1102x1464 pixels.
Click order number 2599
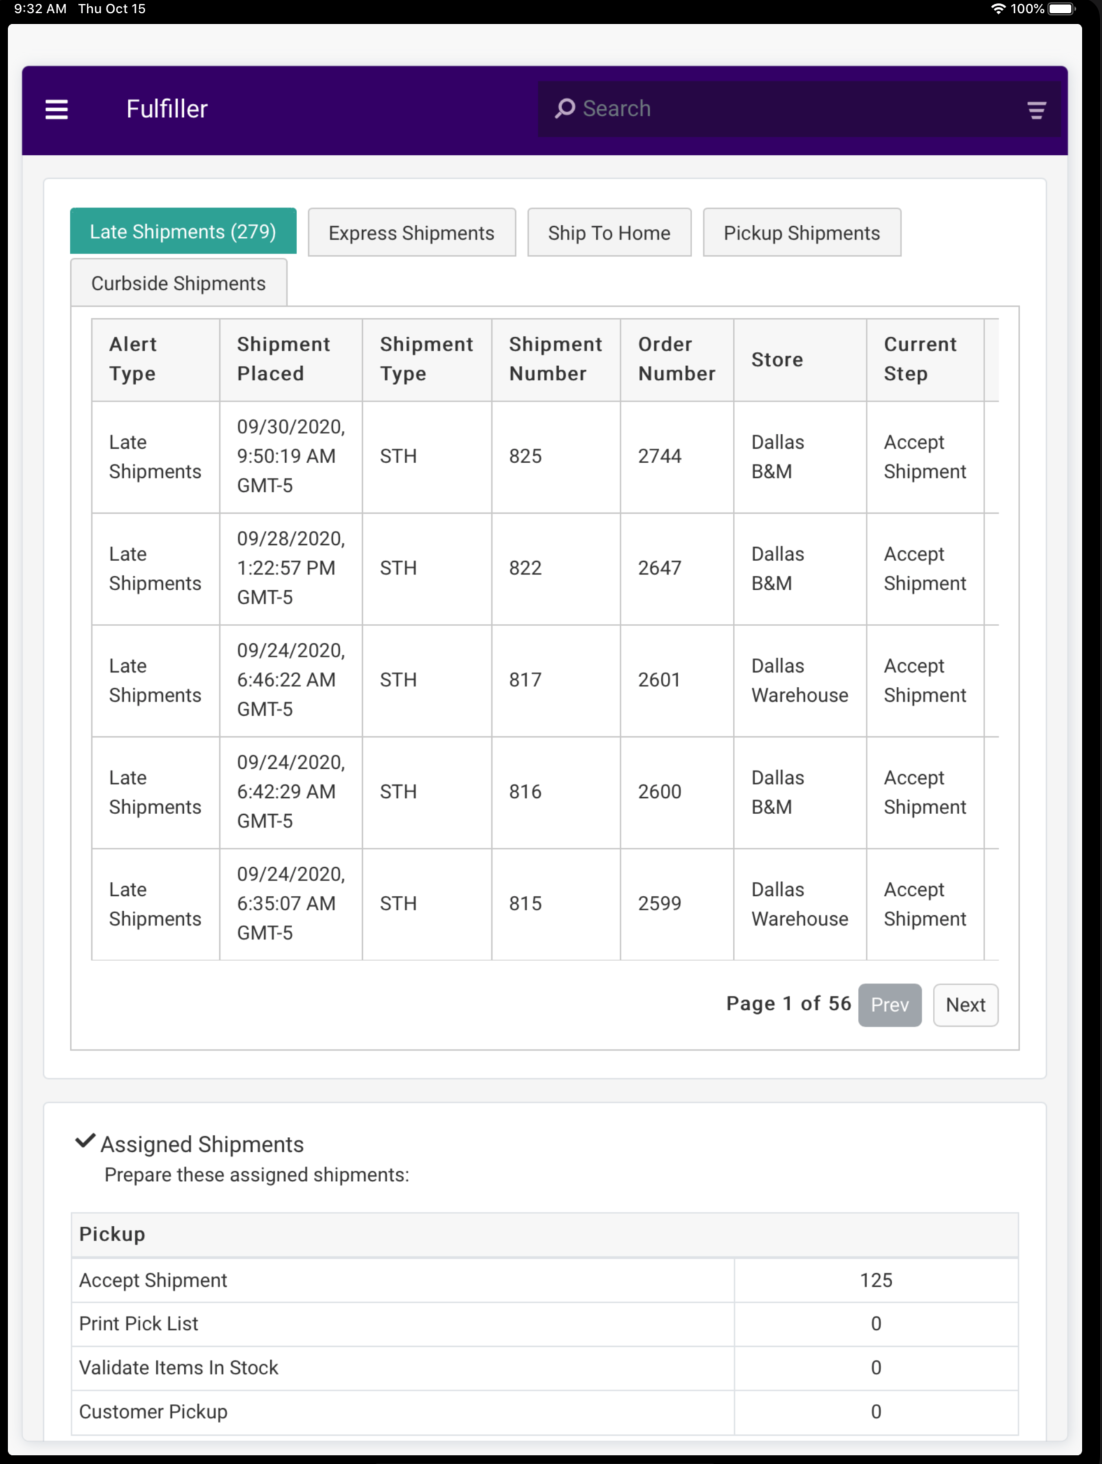coord(660,904)
